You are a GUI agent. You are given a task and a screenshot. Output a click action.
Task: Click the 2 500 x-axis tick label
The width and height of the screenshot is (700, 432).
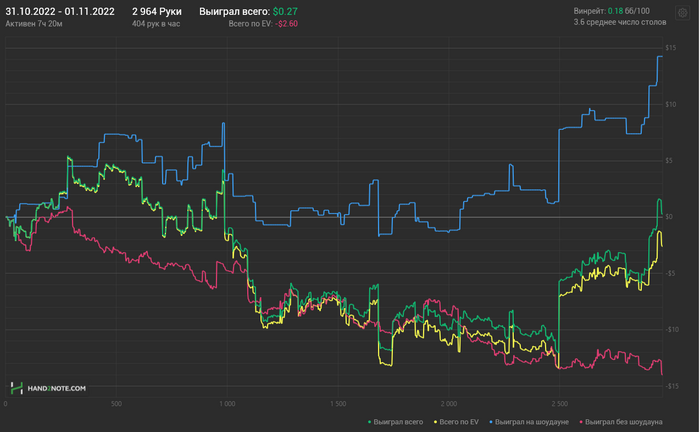(559, 404)
